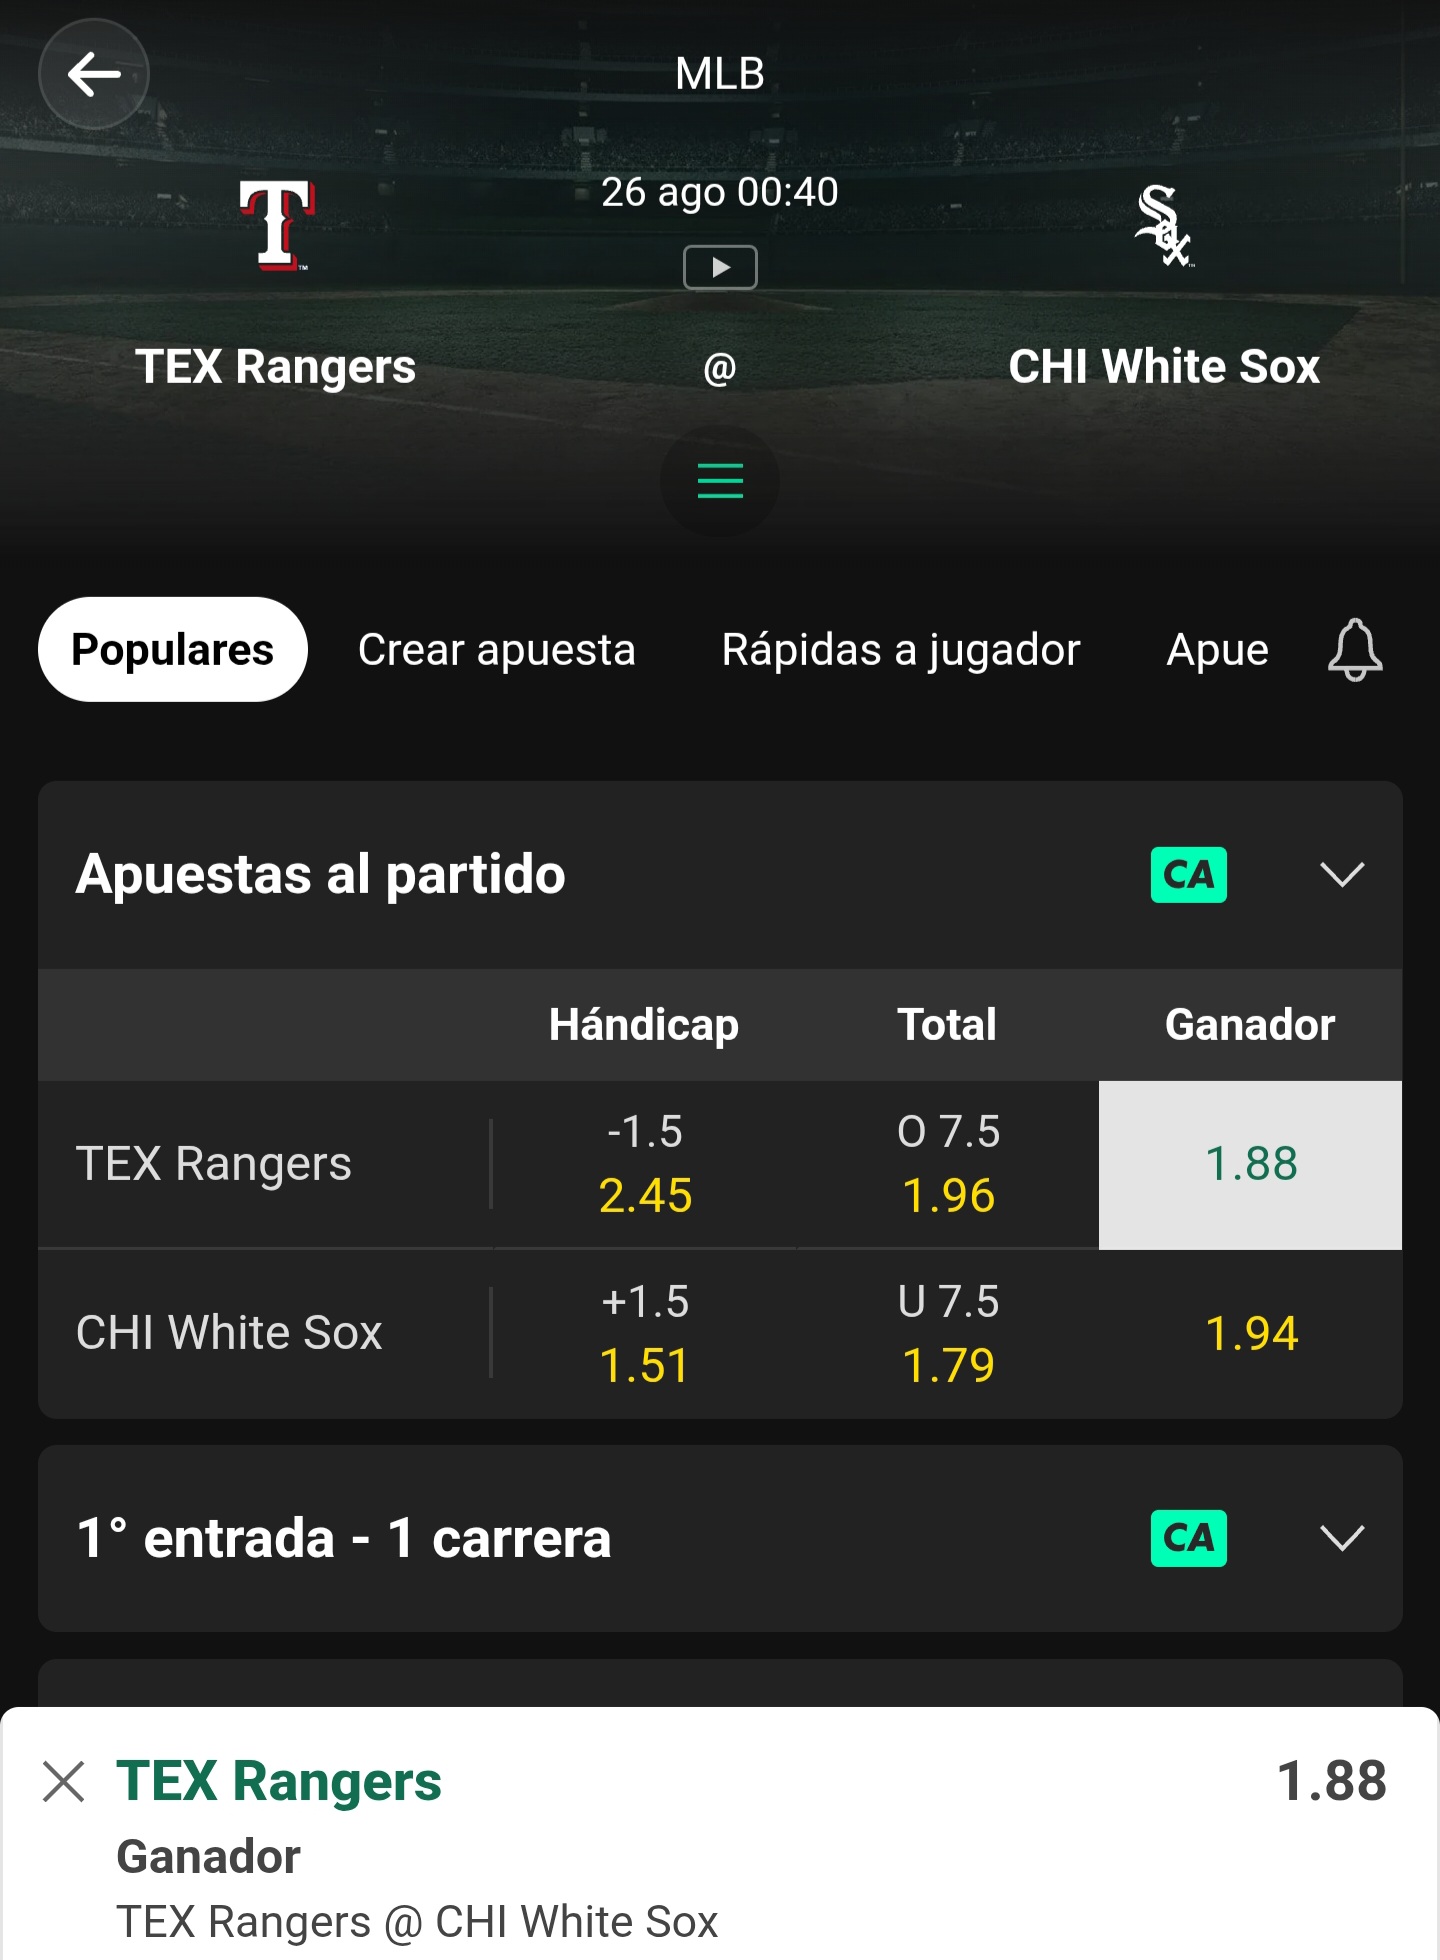This screenshot has height=1960, width=1440.
Task: Switch to the Crear apuesta tab
Action: 497,650
